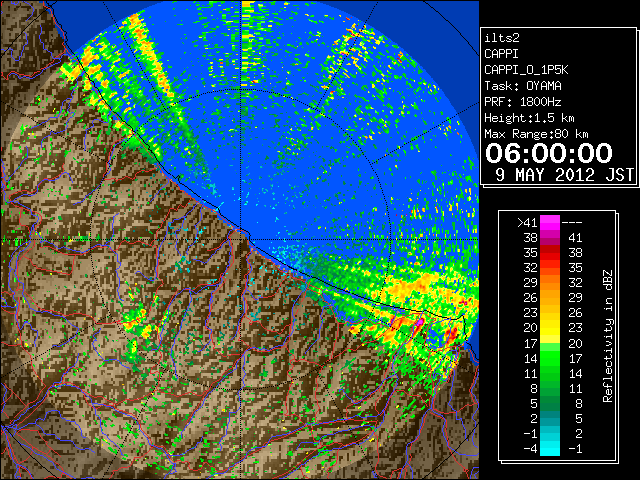The image size is (640, 480).
Task: Click the 'Max Range:80 km' line
Action: point(536,134)
